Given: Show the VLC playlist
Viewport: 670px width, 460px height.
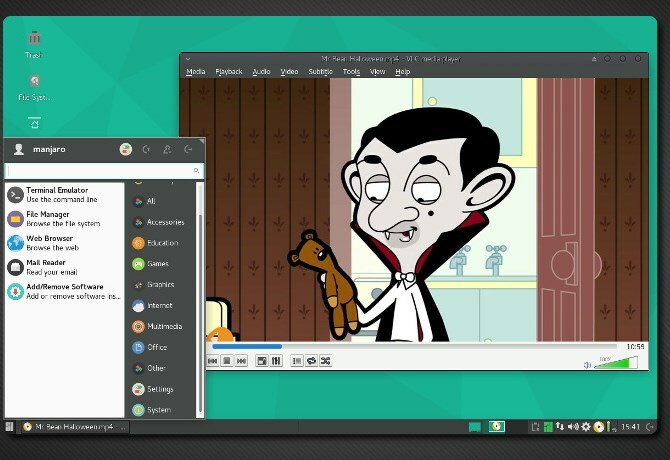Looking at the screenshot, I should tap(297, 361).
